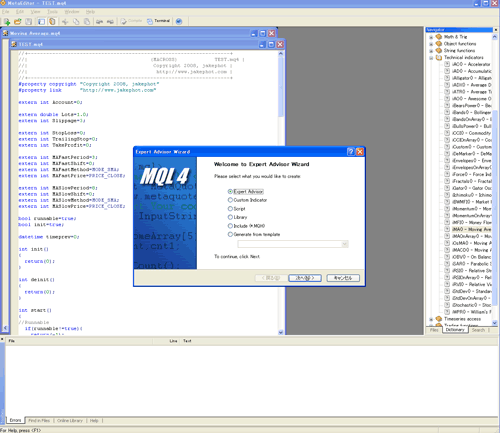
Task: Click the Save toolbar icon
Action: [29, 22]
